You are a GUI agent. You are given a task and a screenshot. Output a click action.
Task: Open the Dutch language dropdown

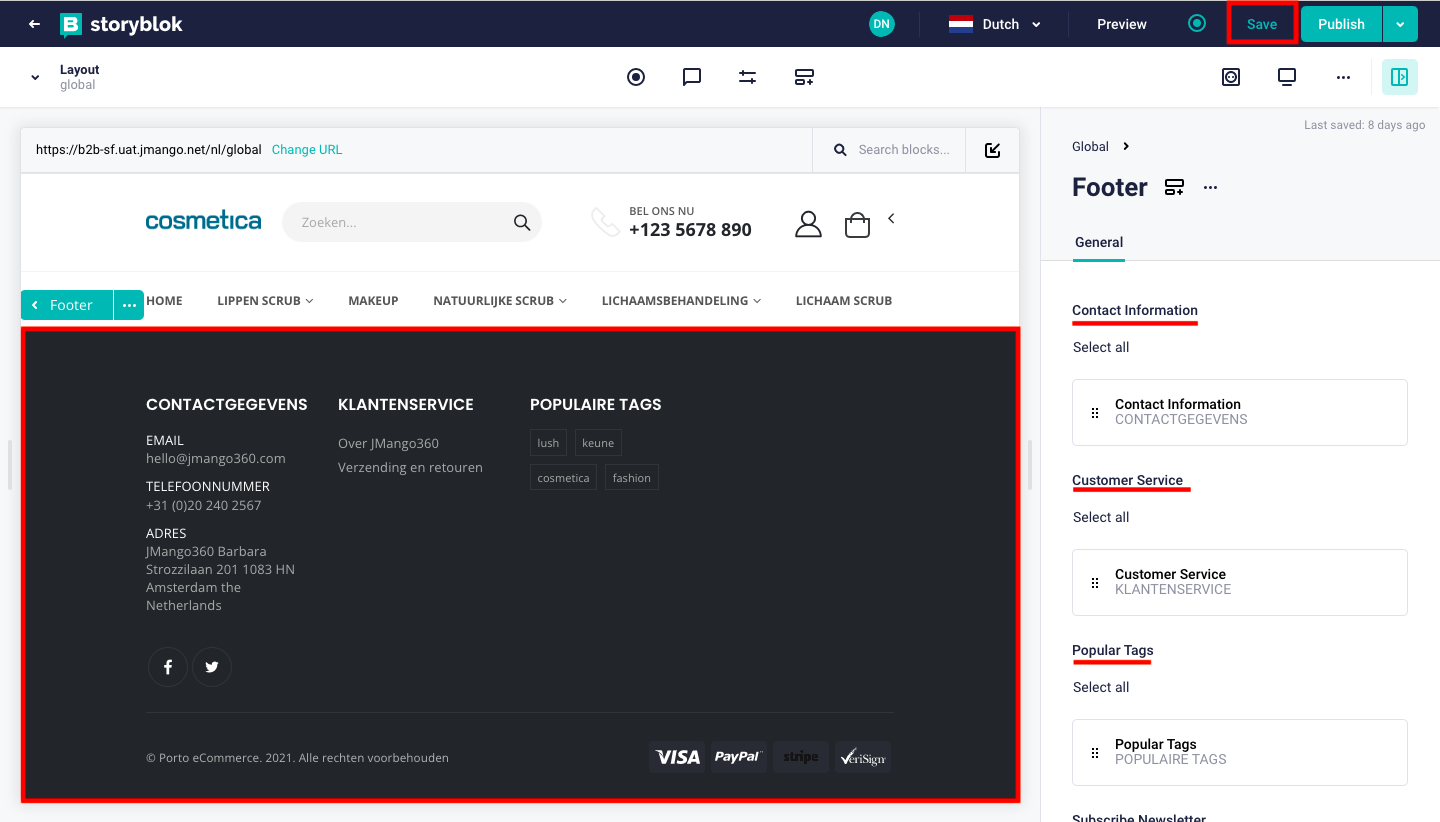pyautogui.click(x=994, y=24)
